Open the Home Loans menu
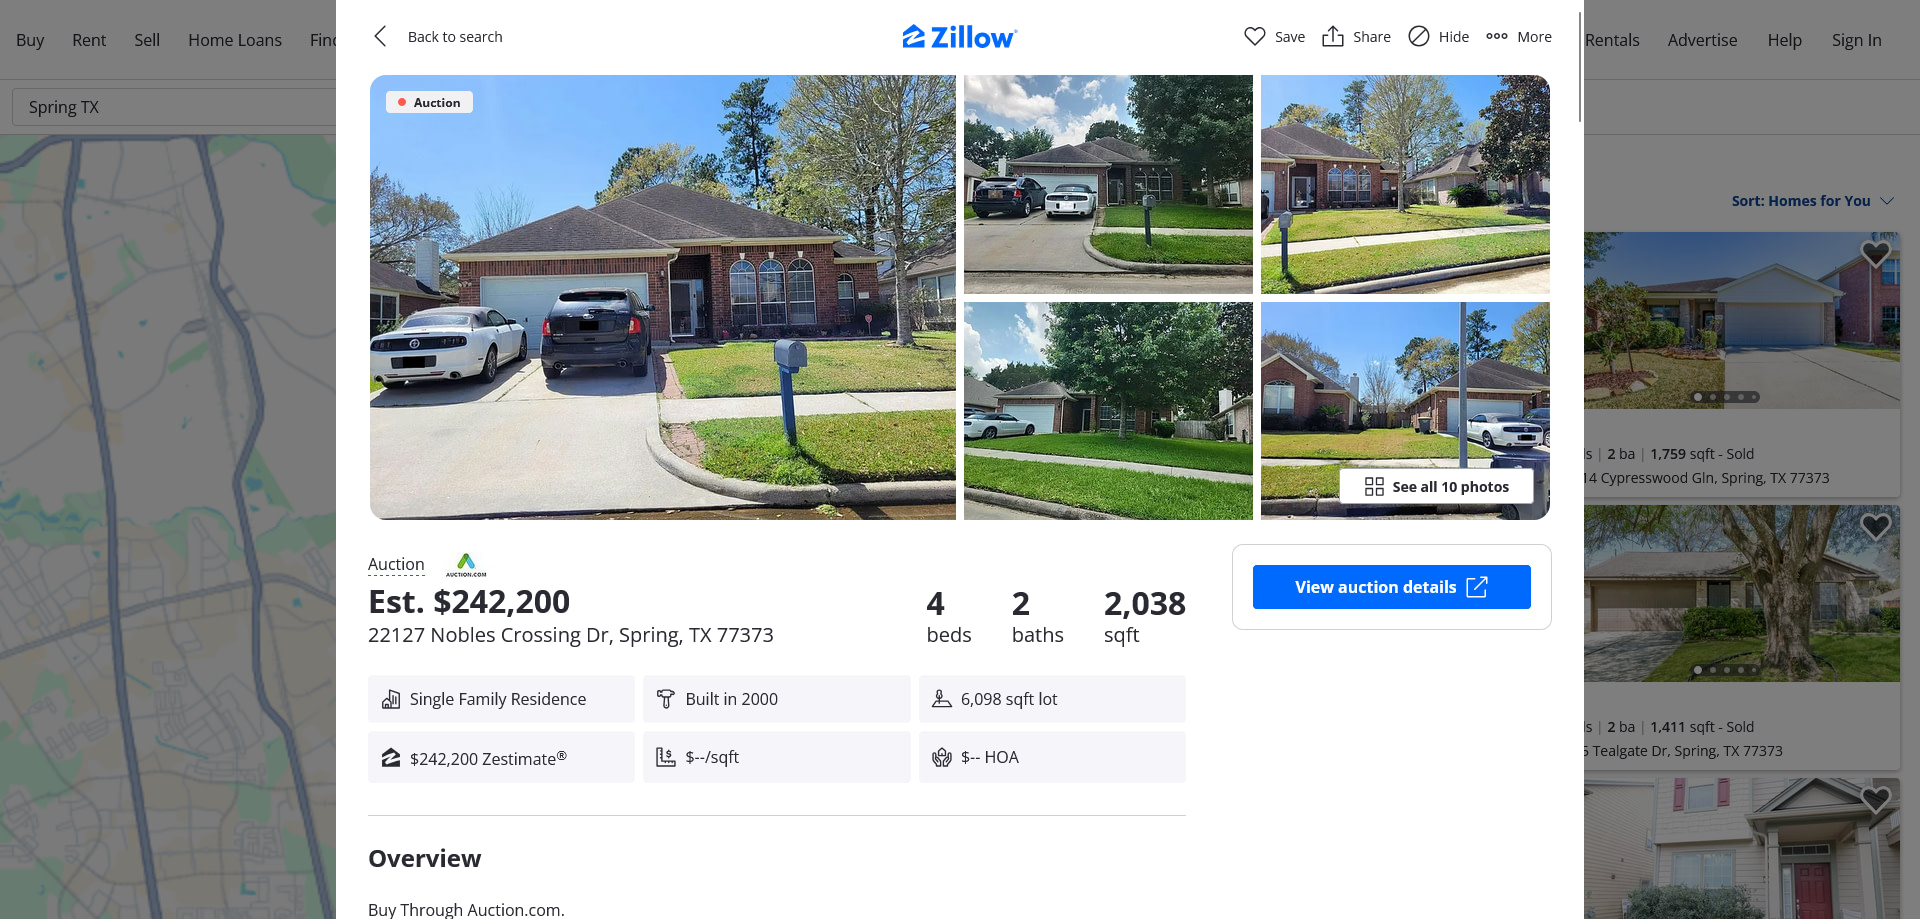1920x919 pixels. coord(235,40)
